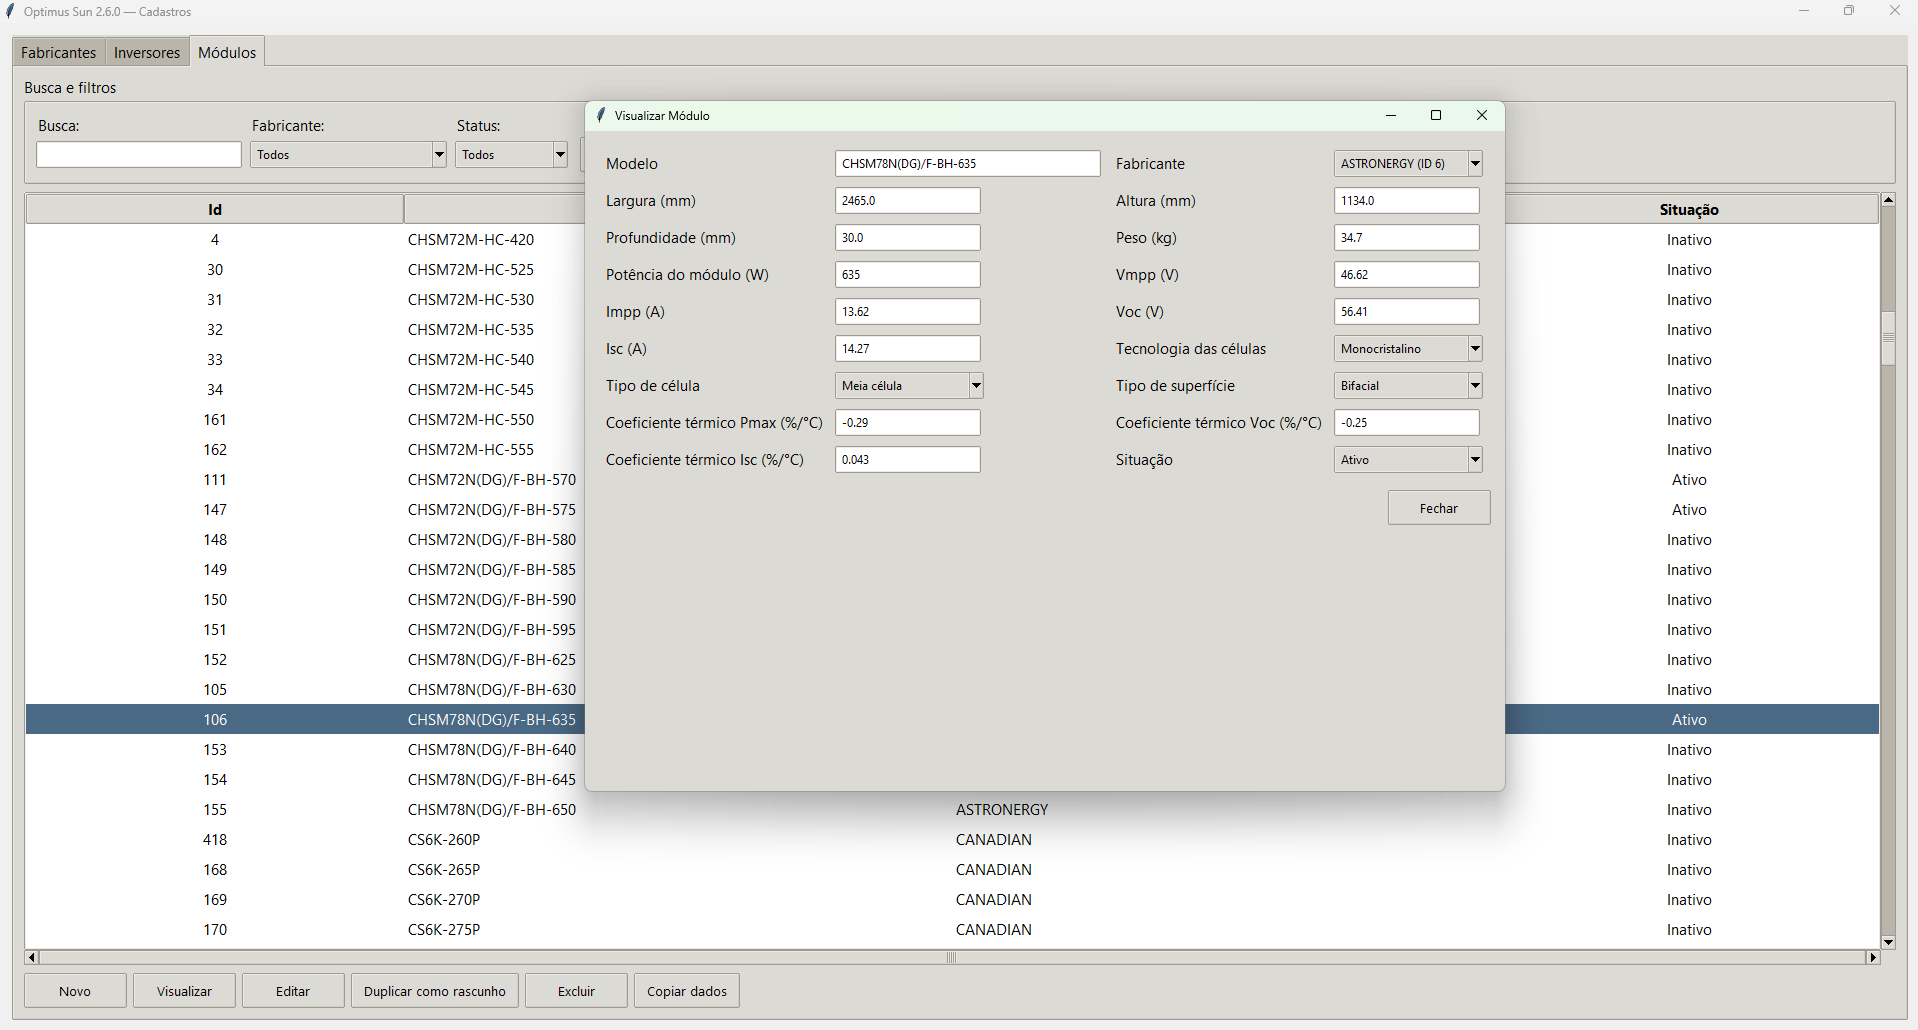
Task: Open the Fabricante filter dropdown
Action: tap(439, 155)
